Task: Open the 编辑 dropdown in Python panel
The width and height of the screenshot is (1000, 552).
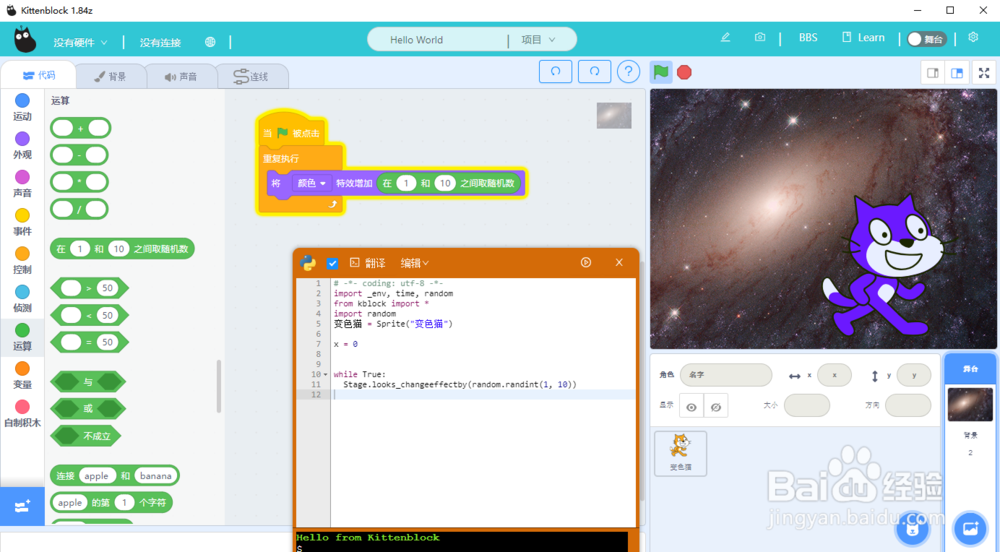Action: [x=415, y=263]
